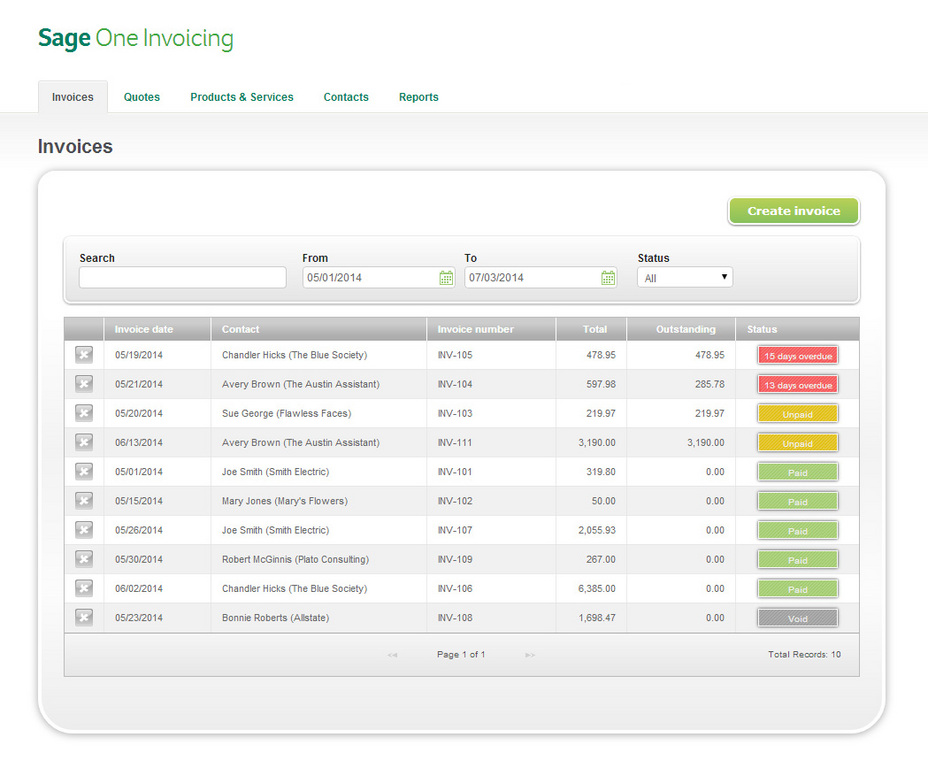Image resolution: width=928 pixels, height=768 pixels.
Task: Click delete icon for invoice INV-111
Action: coord(84,442)
